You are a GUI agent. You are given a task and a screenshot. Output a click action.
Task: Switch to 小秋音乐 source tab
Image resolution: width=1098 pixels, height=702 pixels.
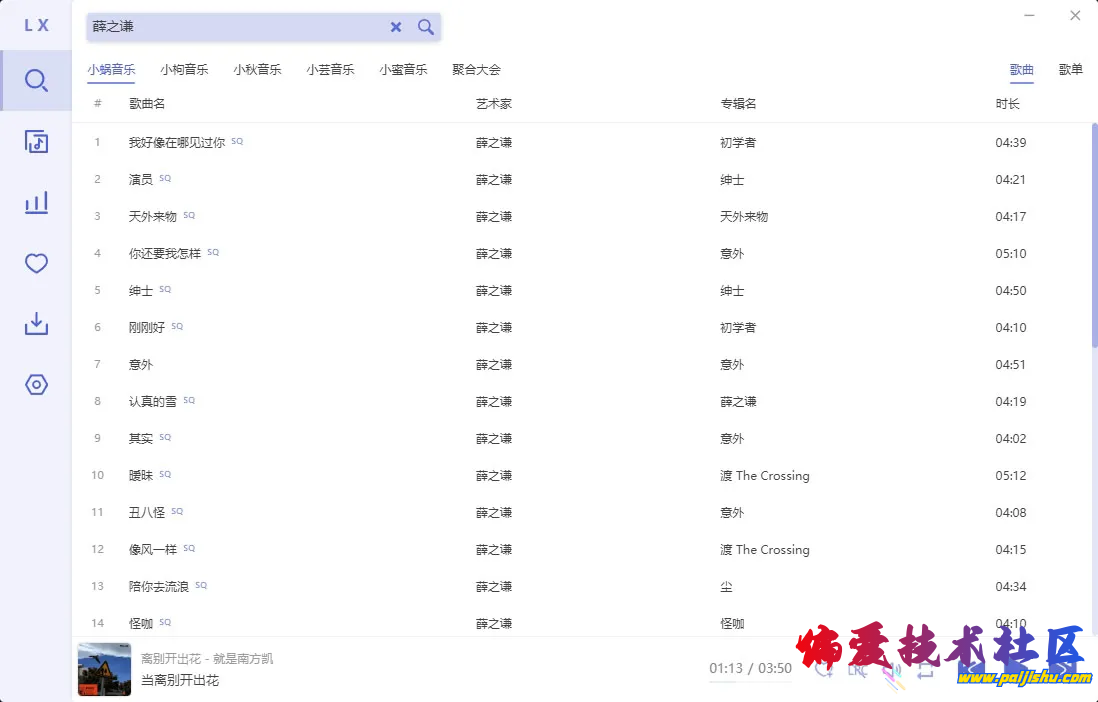click(257, 70)
